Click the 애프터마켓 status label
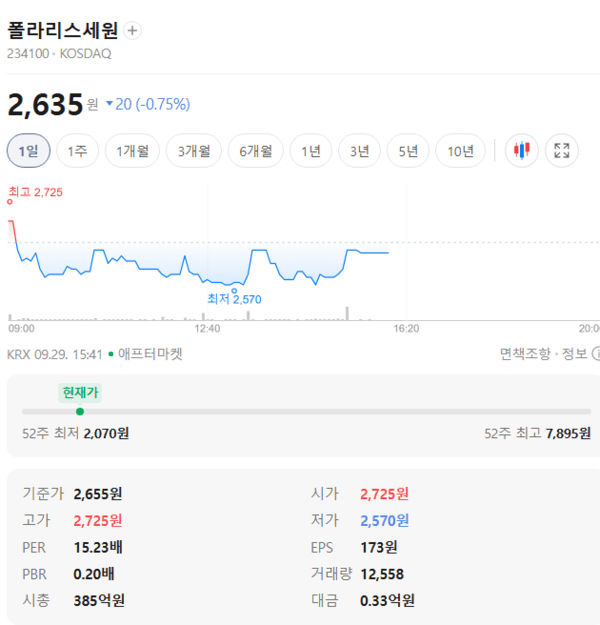The width and height of the screenshot is (600, 625). point(150,354)
